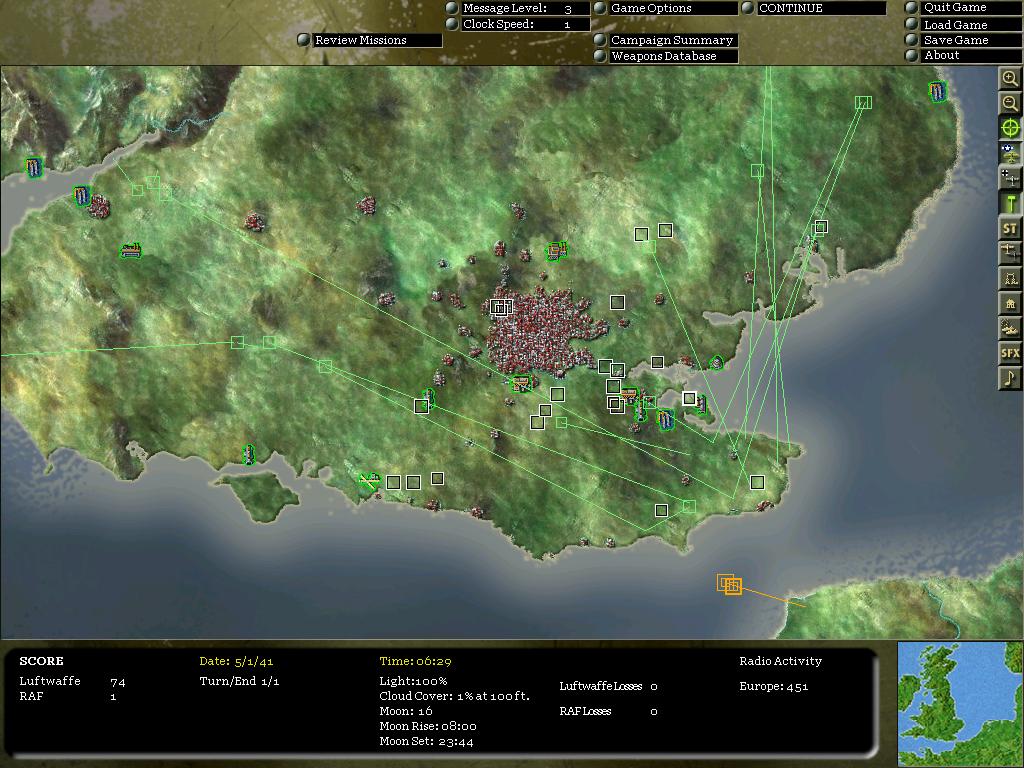
Task: Toggle SFX sound effects
Action: [x=1010, y=353]
